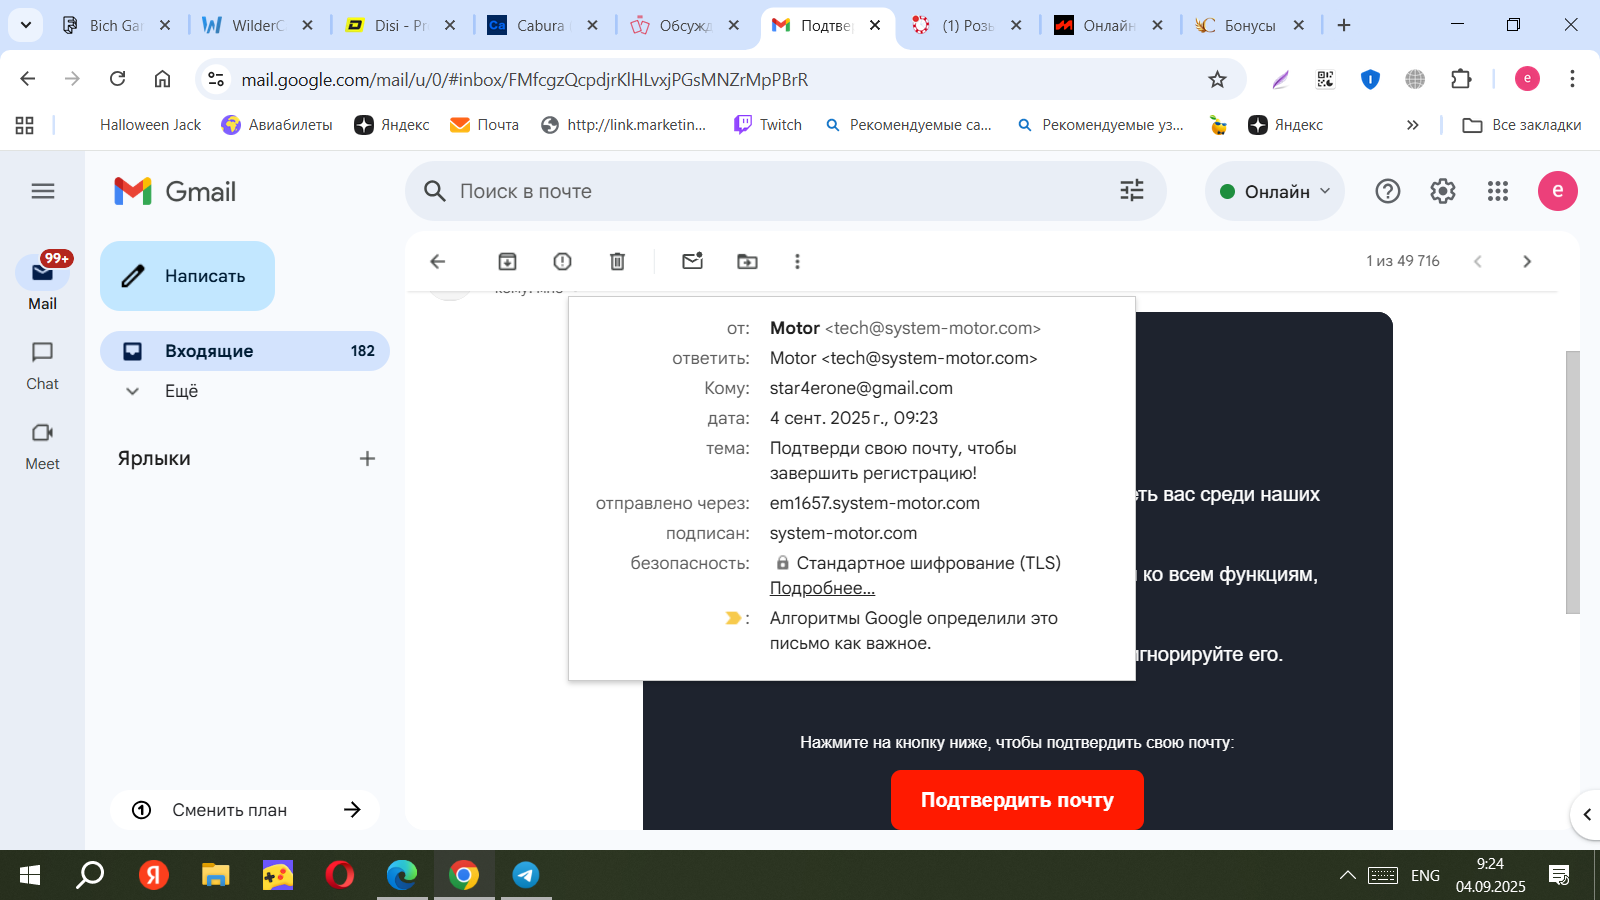Open Gmail settings gear
The width and height of the screenshot is (1600, 900).
pos(1443,191)
